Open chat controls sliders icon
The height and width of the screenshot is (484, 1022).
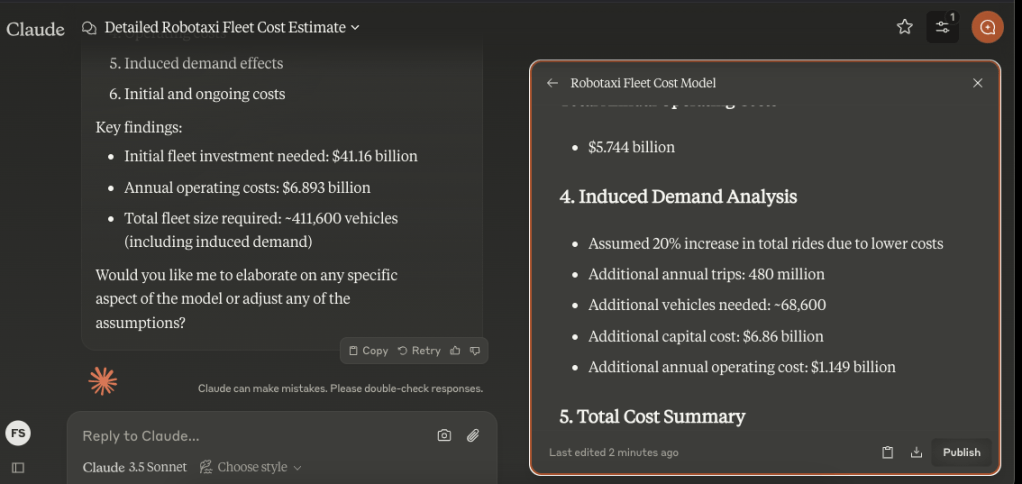pos(942,27)
